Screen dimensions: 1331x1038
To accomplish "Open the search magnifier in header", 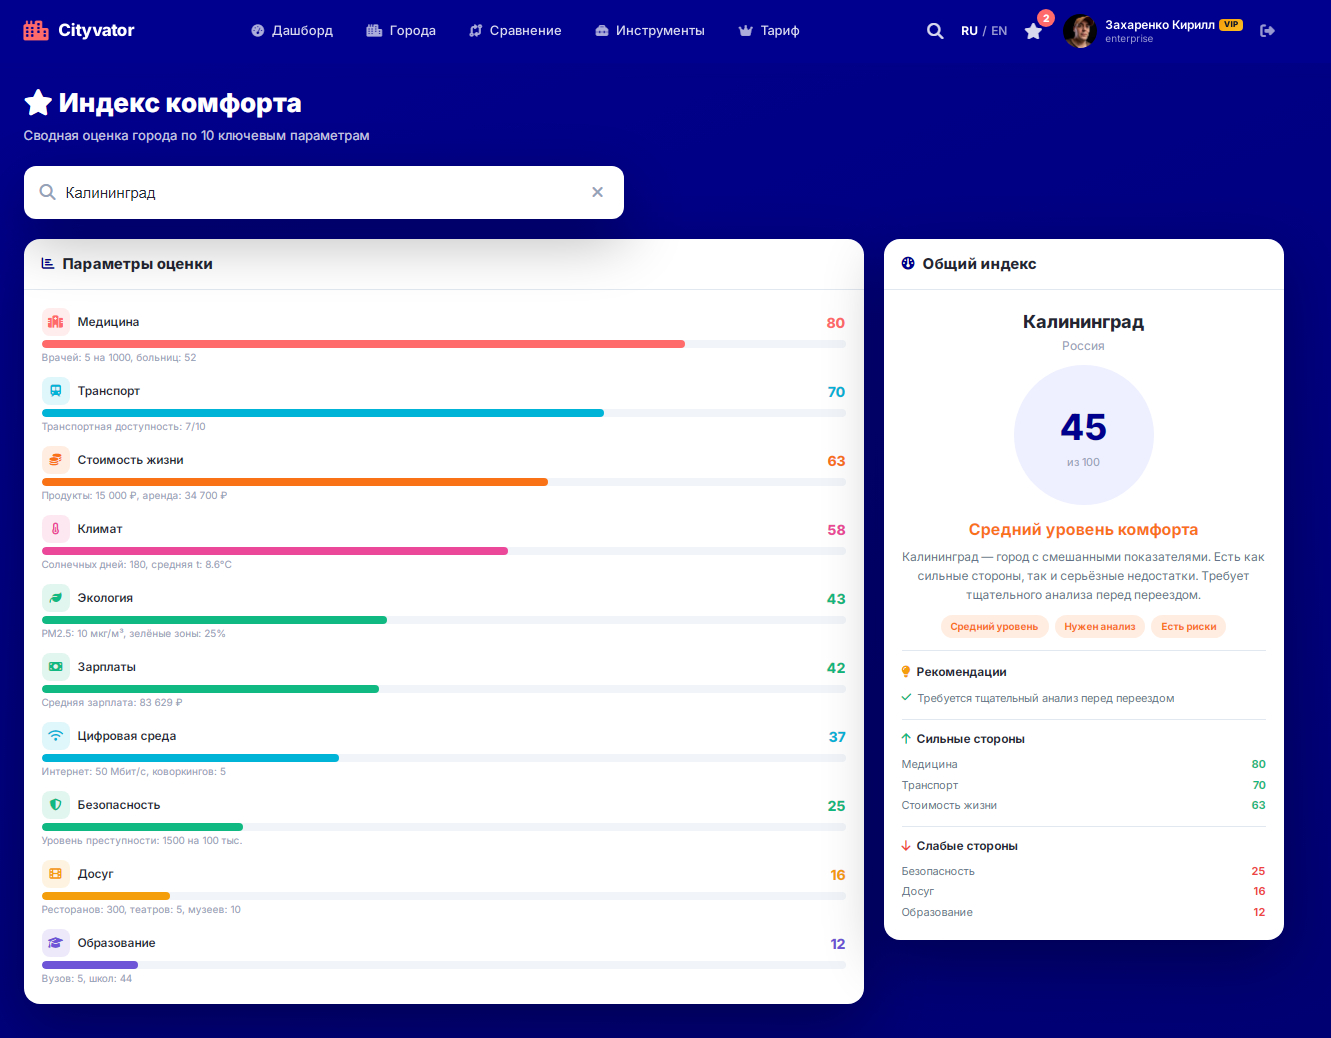I will (935, 31).
